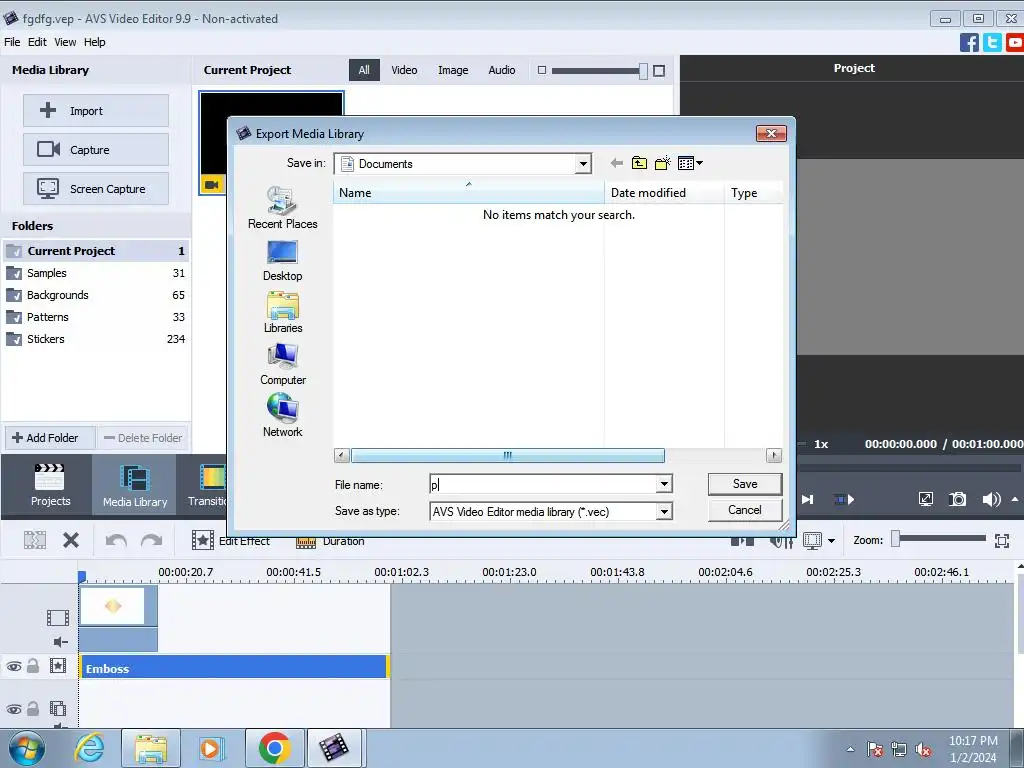Click the Duration toolbar button

330,541
